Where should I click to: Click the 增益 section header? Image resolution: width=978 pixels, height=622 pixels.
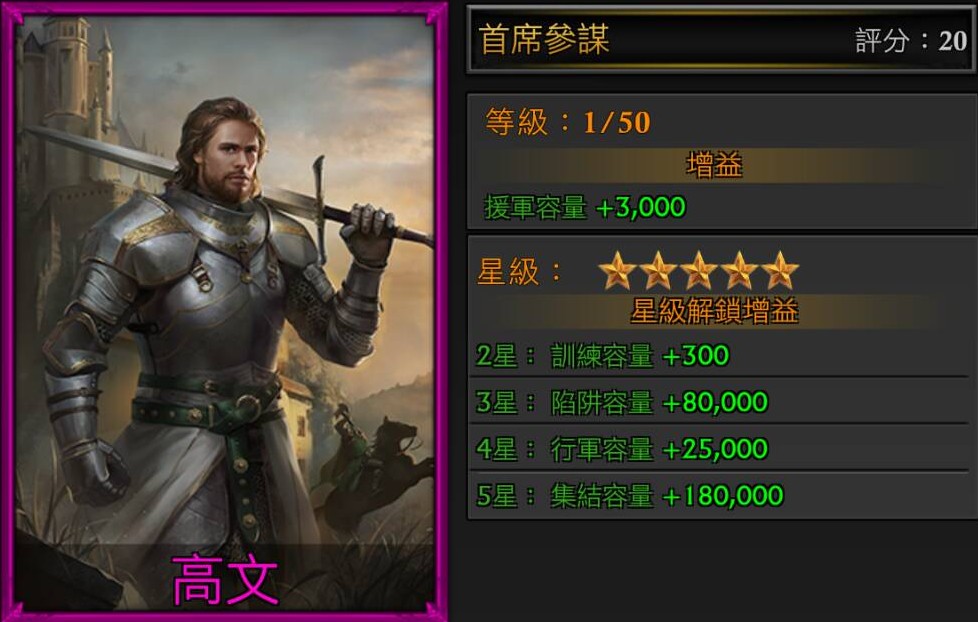click(714, 165)
